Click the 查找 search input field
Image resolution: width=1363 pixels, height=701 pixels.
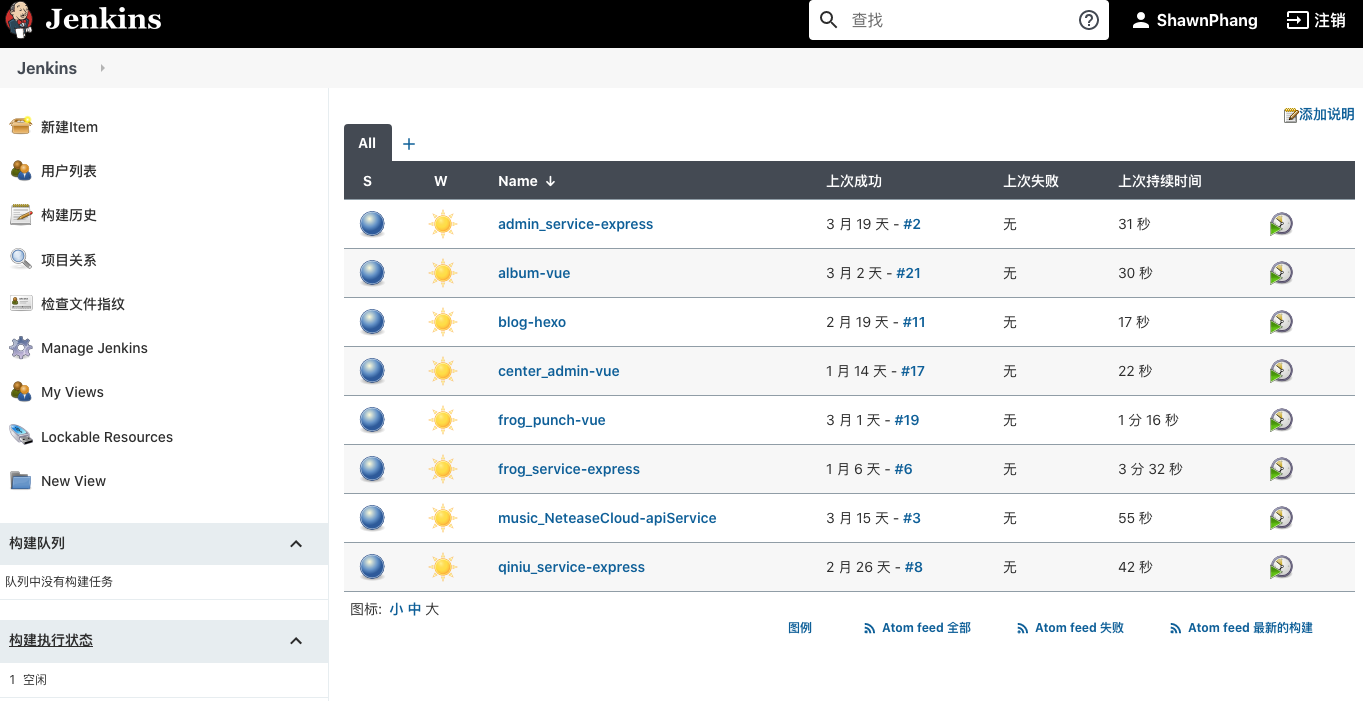(x=955, y=20)
